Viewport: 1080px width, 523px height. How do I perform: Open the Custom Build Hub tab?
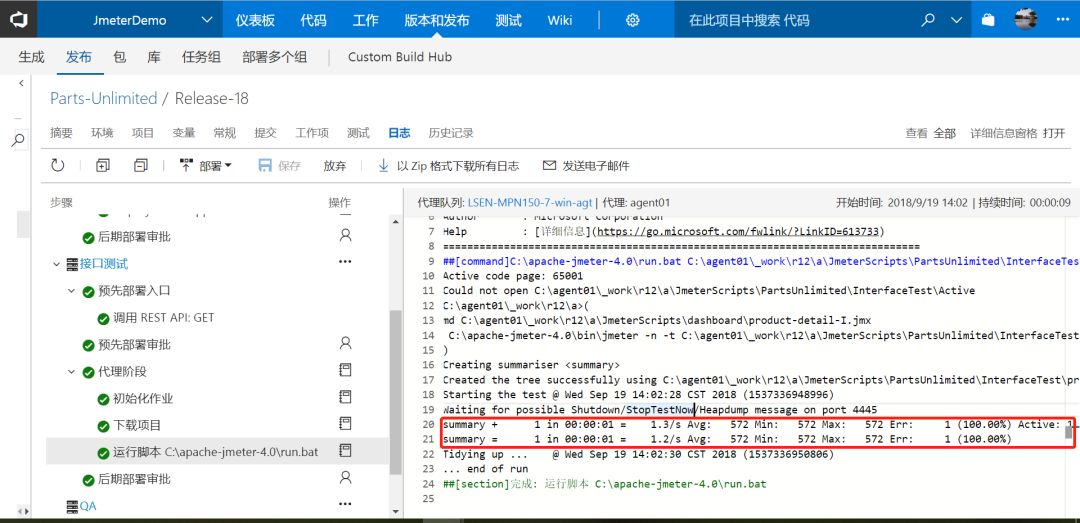(400, 57)
